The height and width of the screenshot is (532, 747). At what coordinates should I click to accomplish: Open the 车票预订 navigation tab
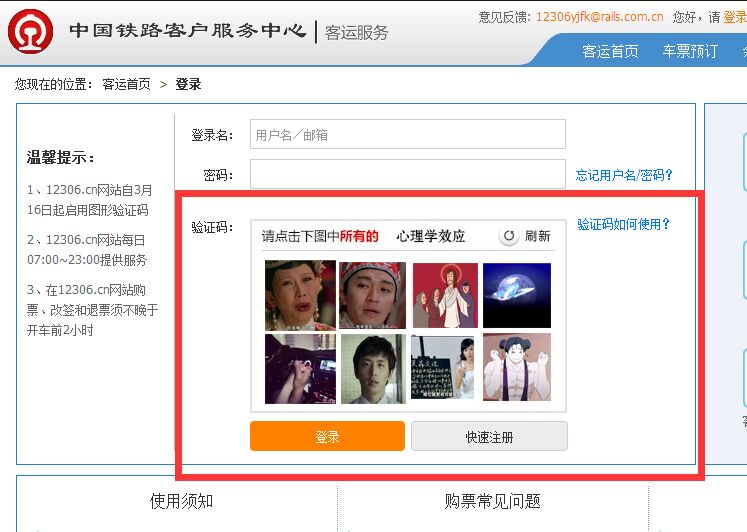tap(689, 51)
